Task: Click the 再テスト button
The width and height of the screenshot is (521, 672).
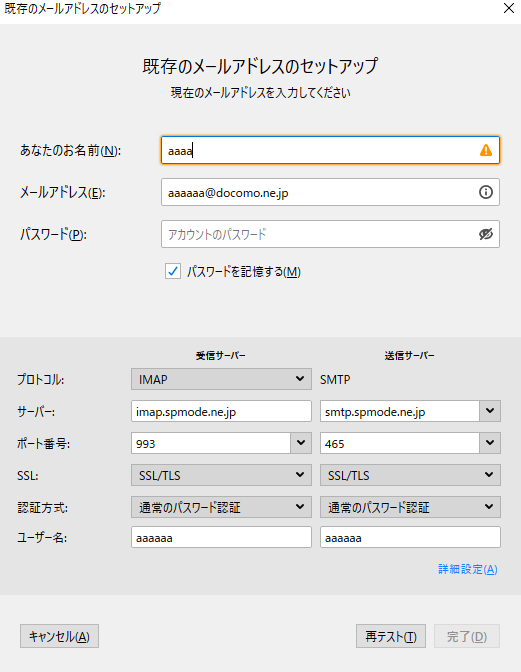Action: tap(391, 636)
